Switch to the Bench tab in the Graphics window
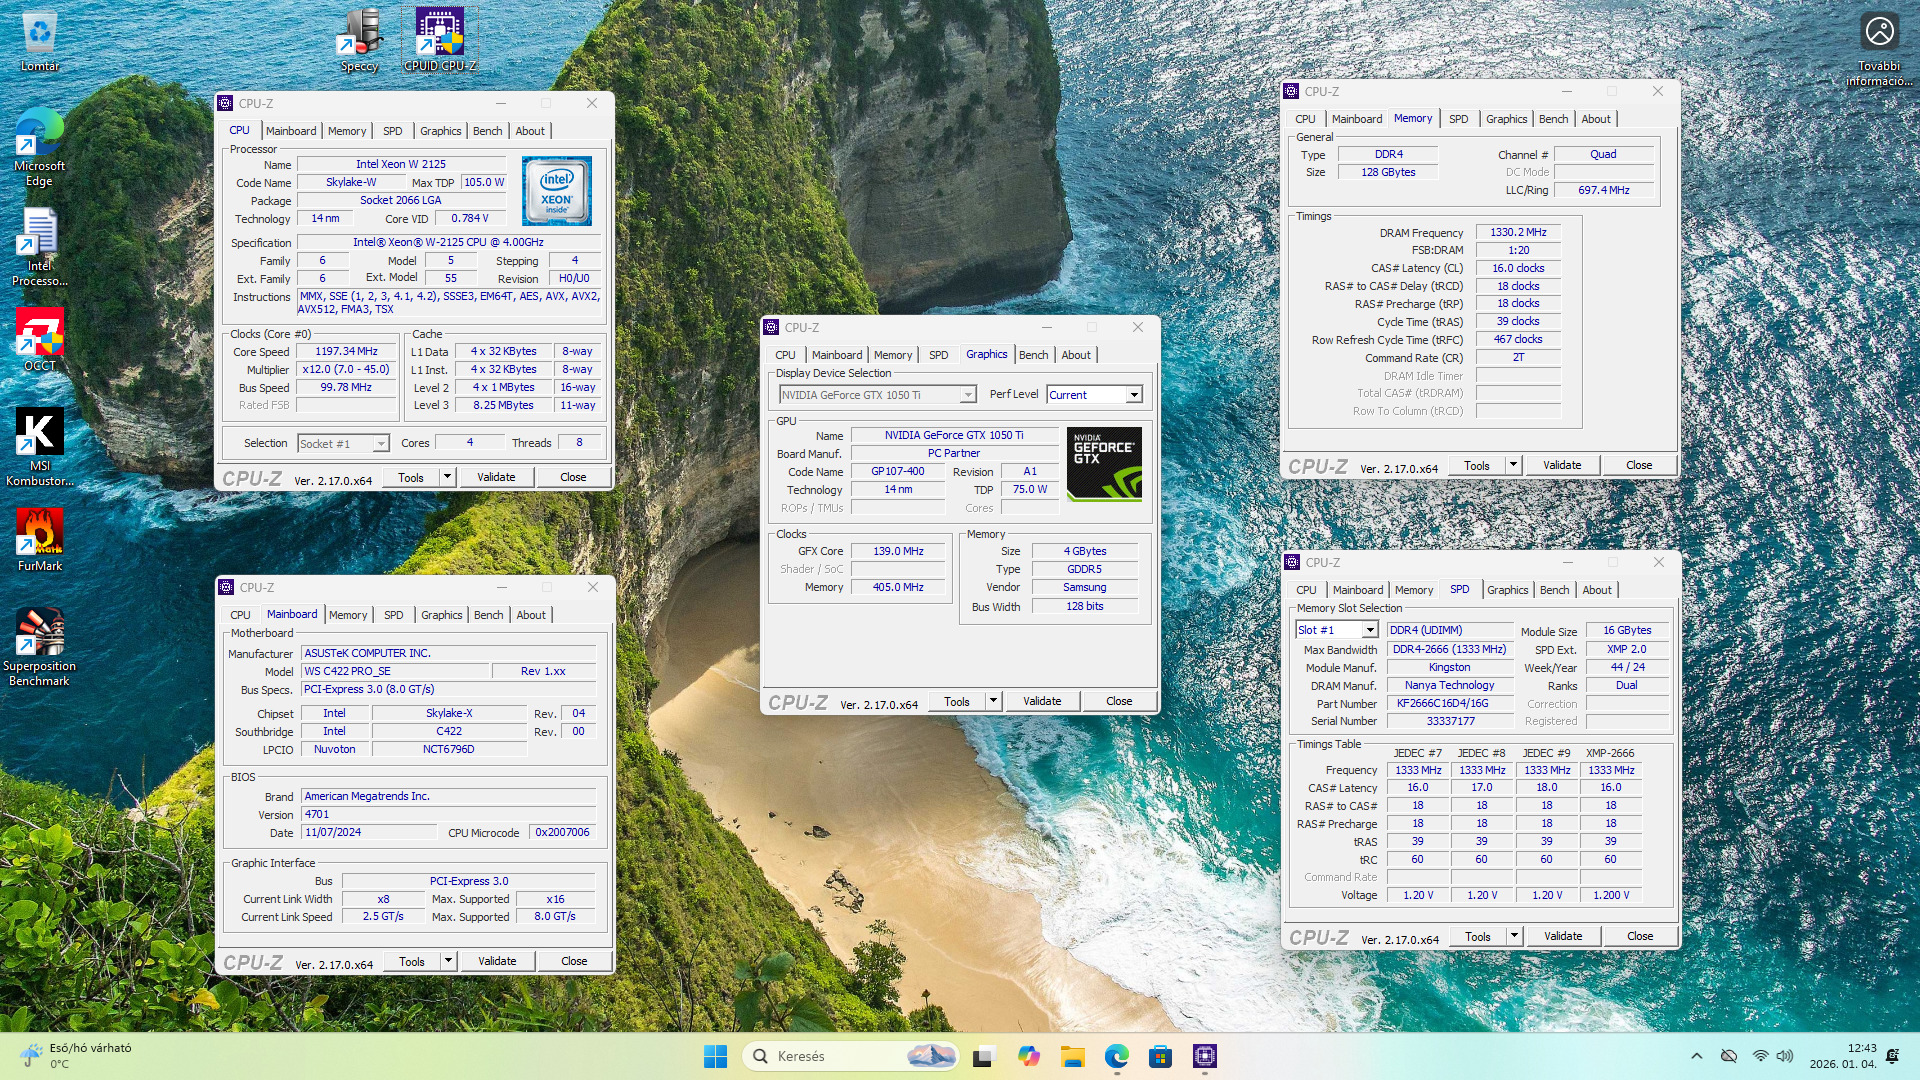1920x1080 pixels. point(1033,355)
